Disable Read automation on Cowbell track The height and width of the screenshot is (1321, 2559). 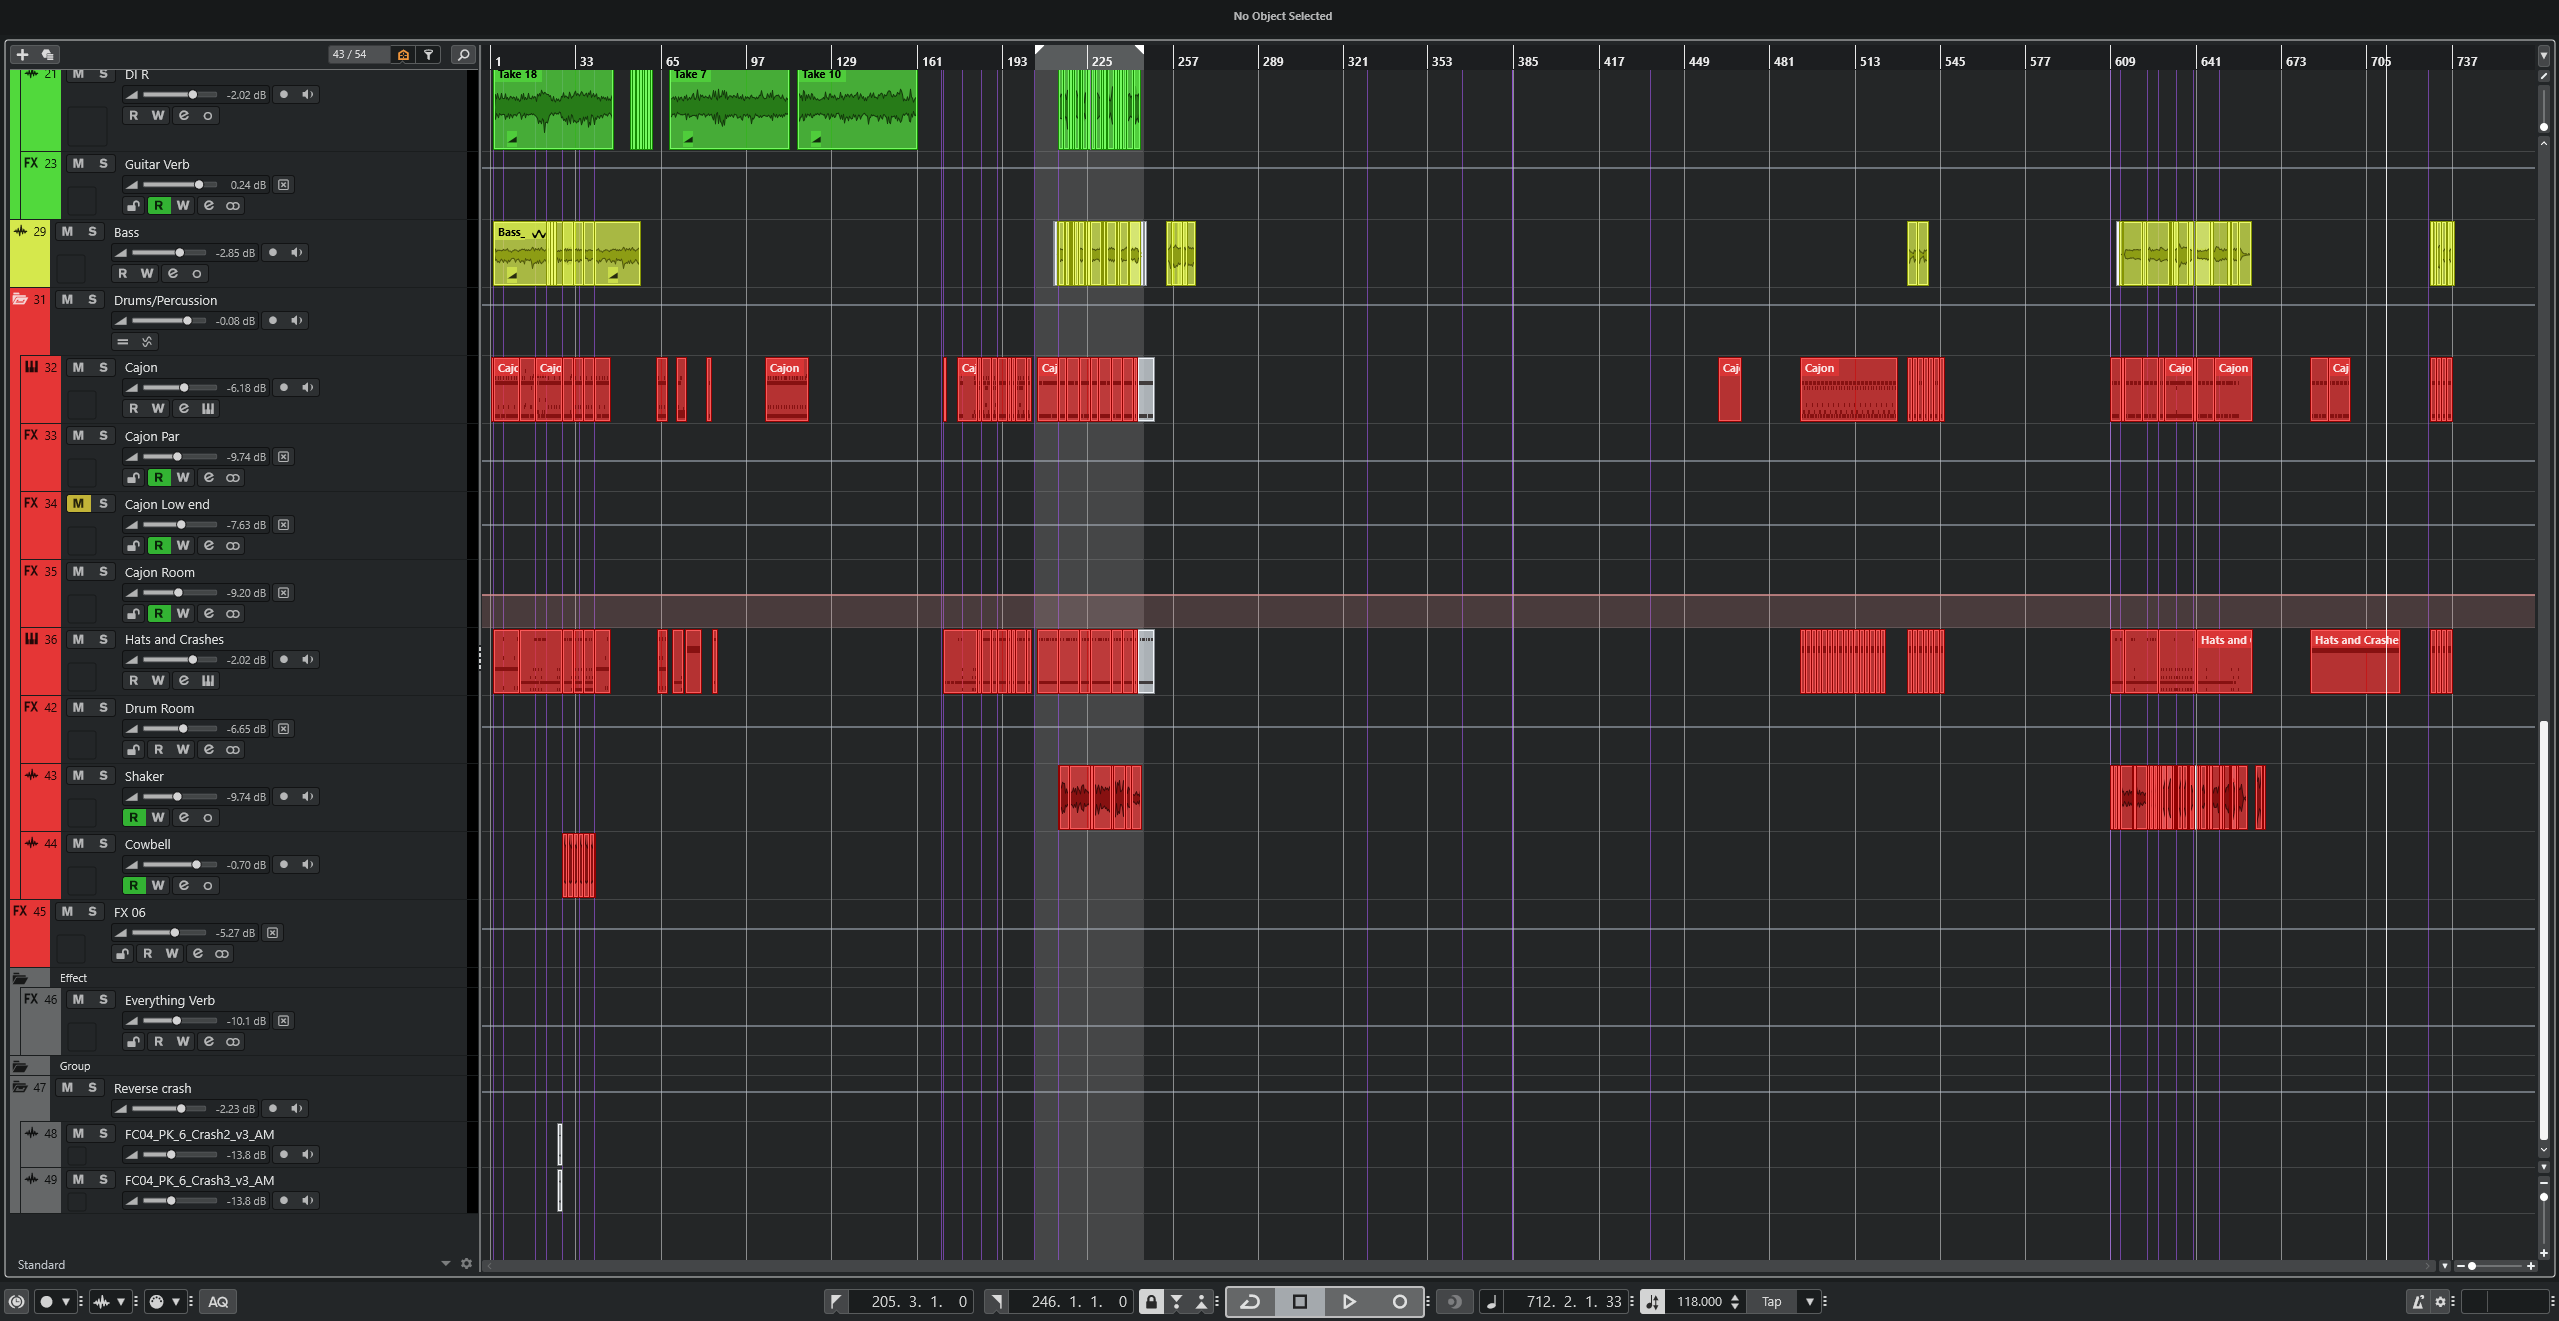(x=134, y=885)
